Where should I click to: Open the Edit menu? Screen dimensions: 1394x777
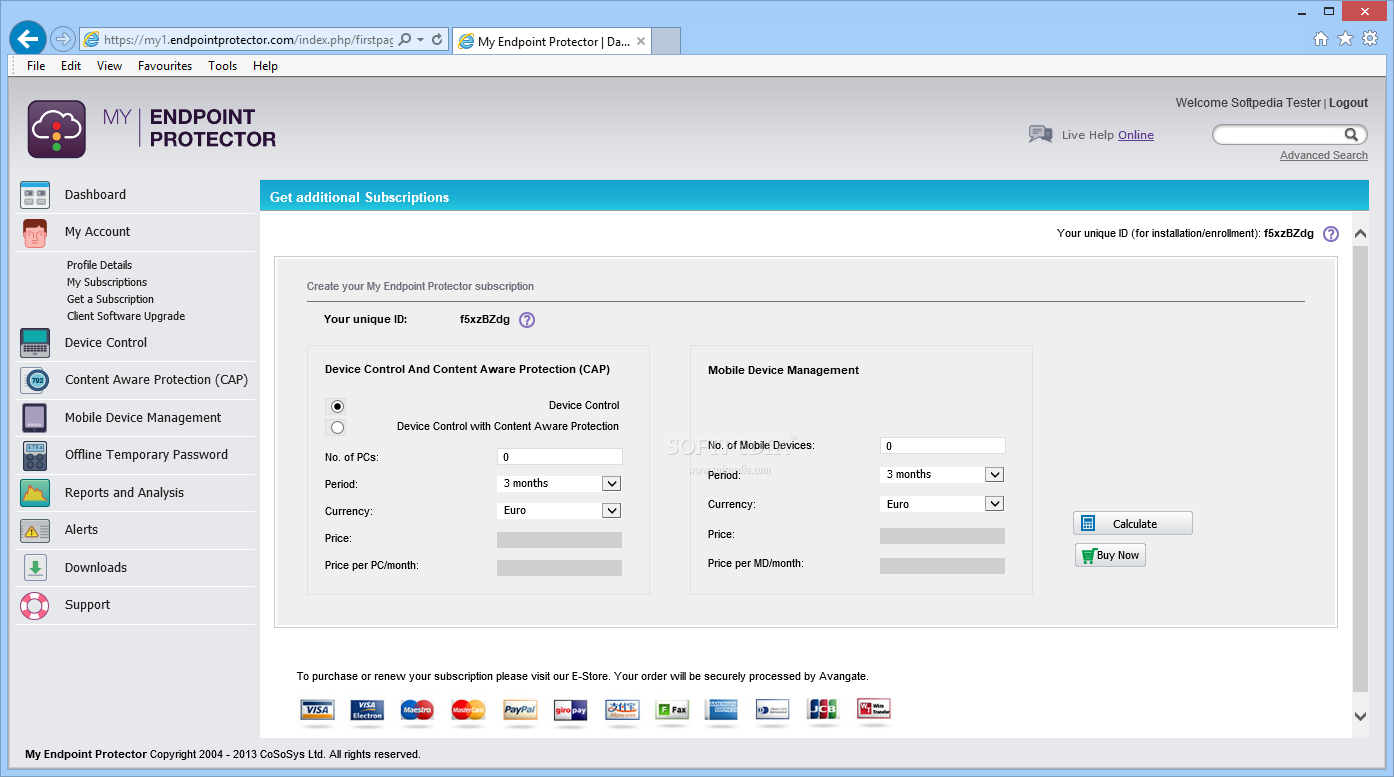[71, 66]
